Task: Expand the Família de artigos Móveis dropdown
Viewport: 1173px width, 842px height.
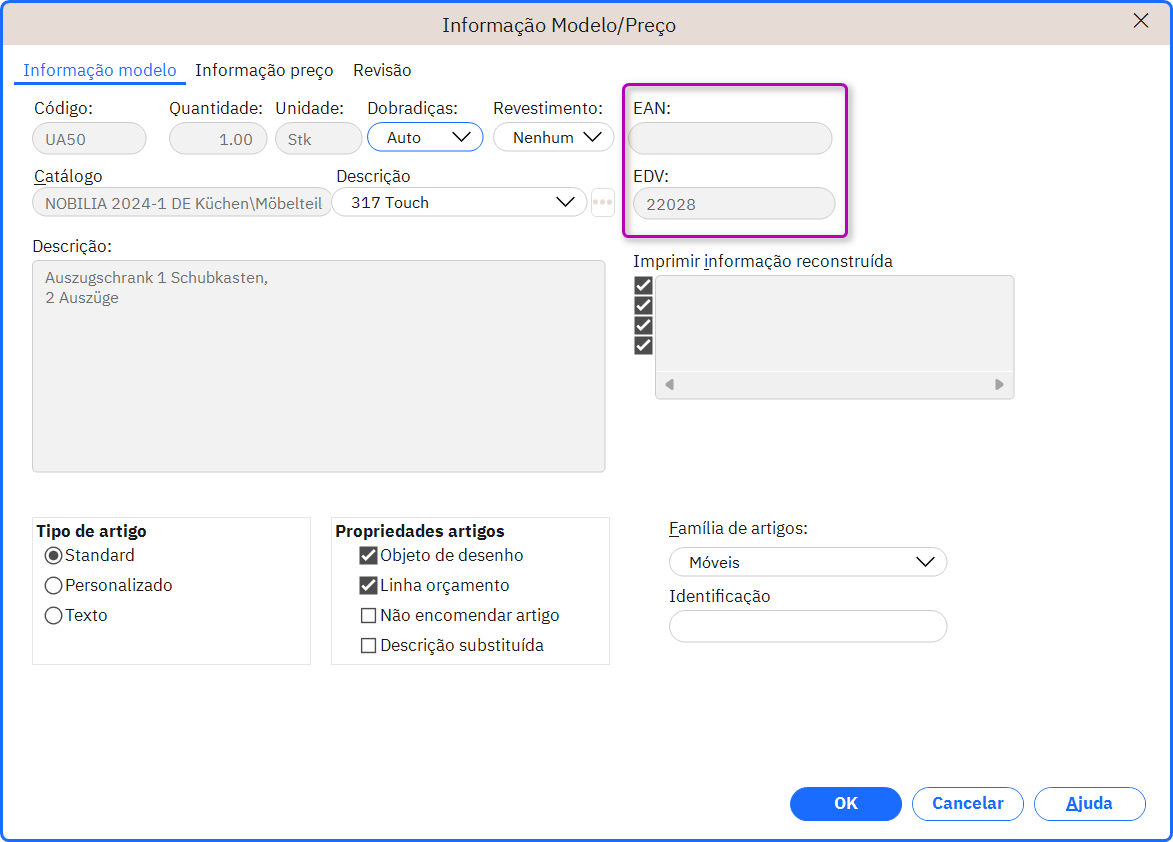Action: 808,562
